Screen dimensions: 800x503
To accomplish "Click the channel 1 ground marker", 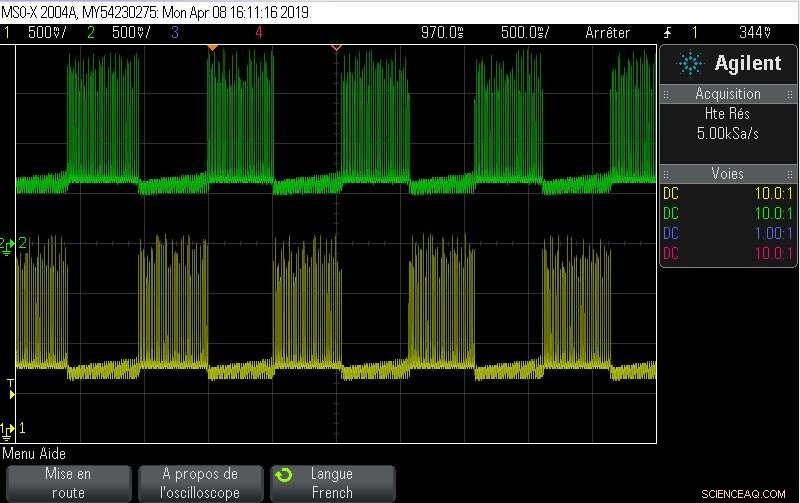I will pyautogui.click(x=7, y=429).
